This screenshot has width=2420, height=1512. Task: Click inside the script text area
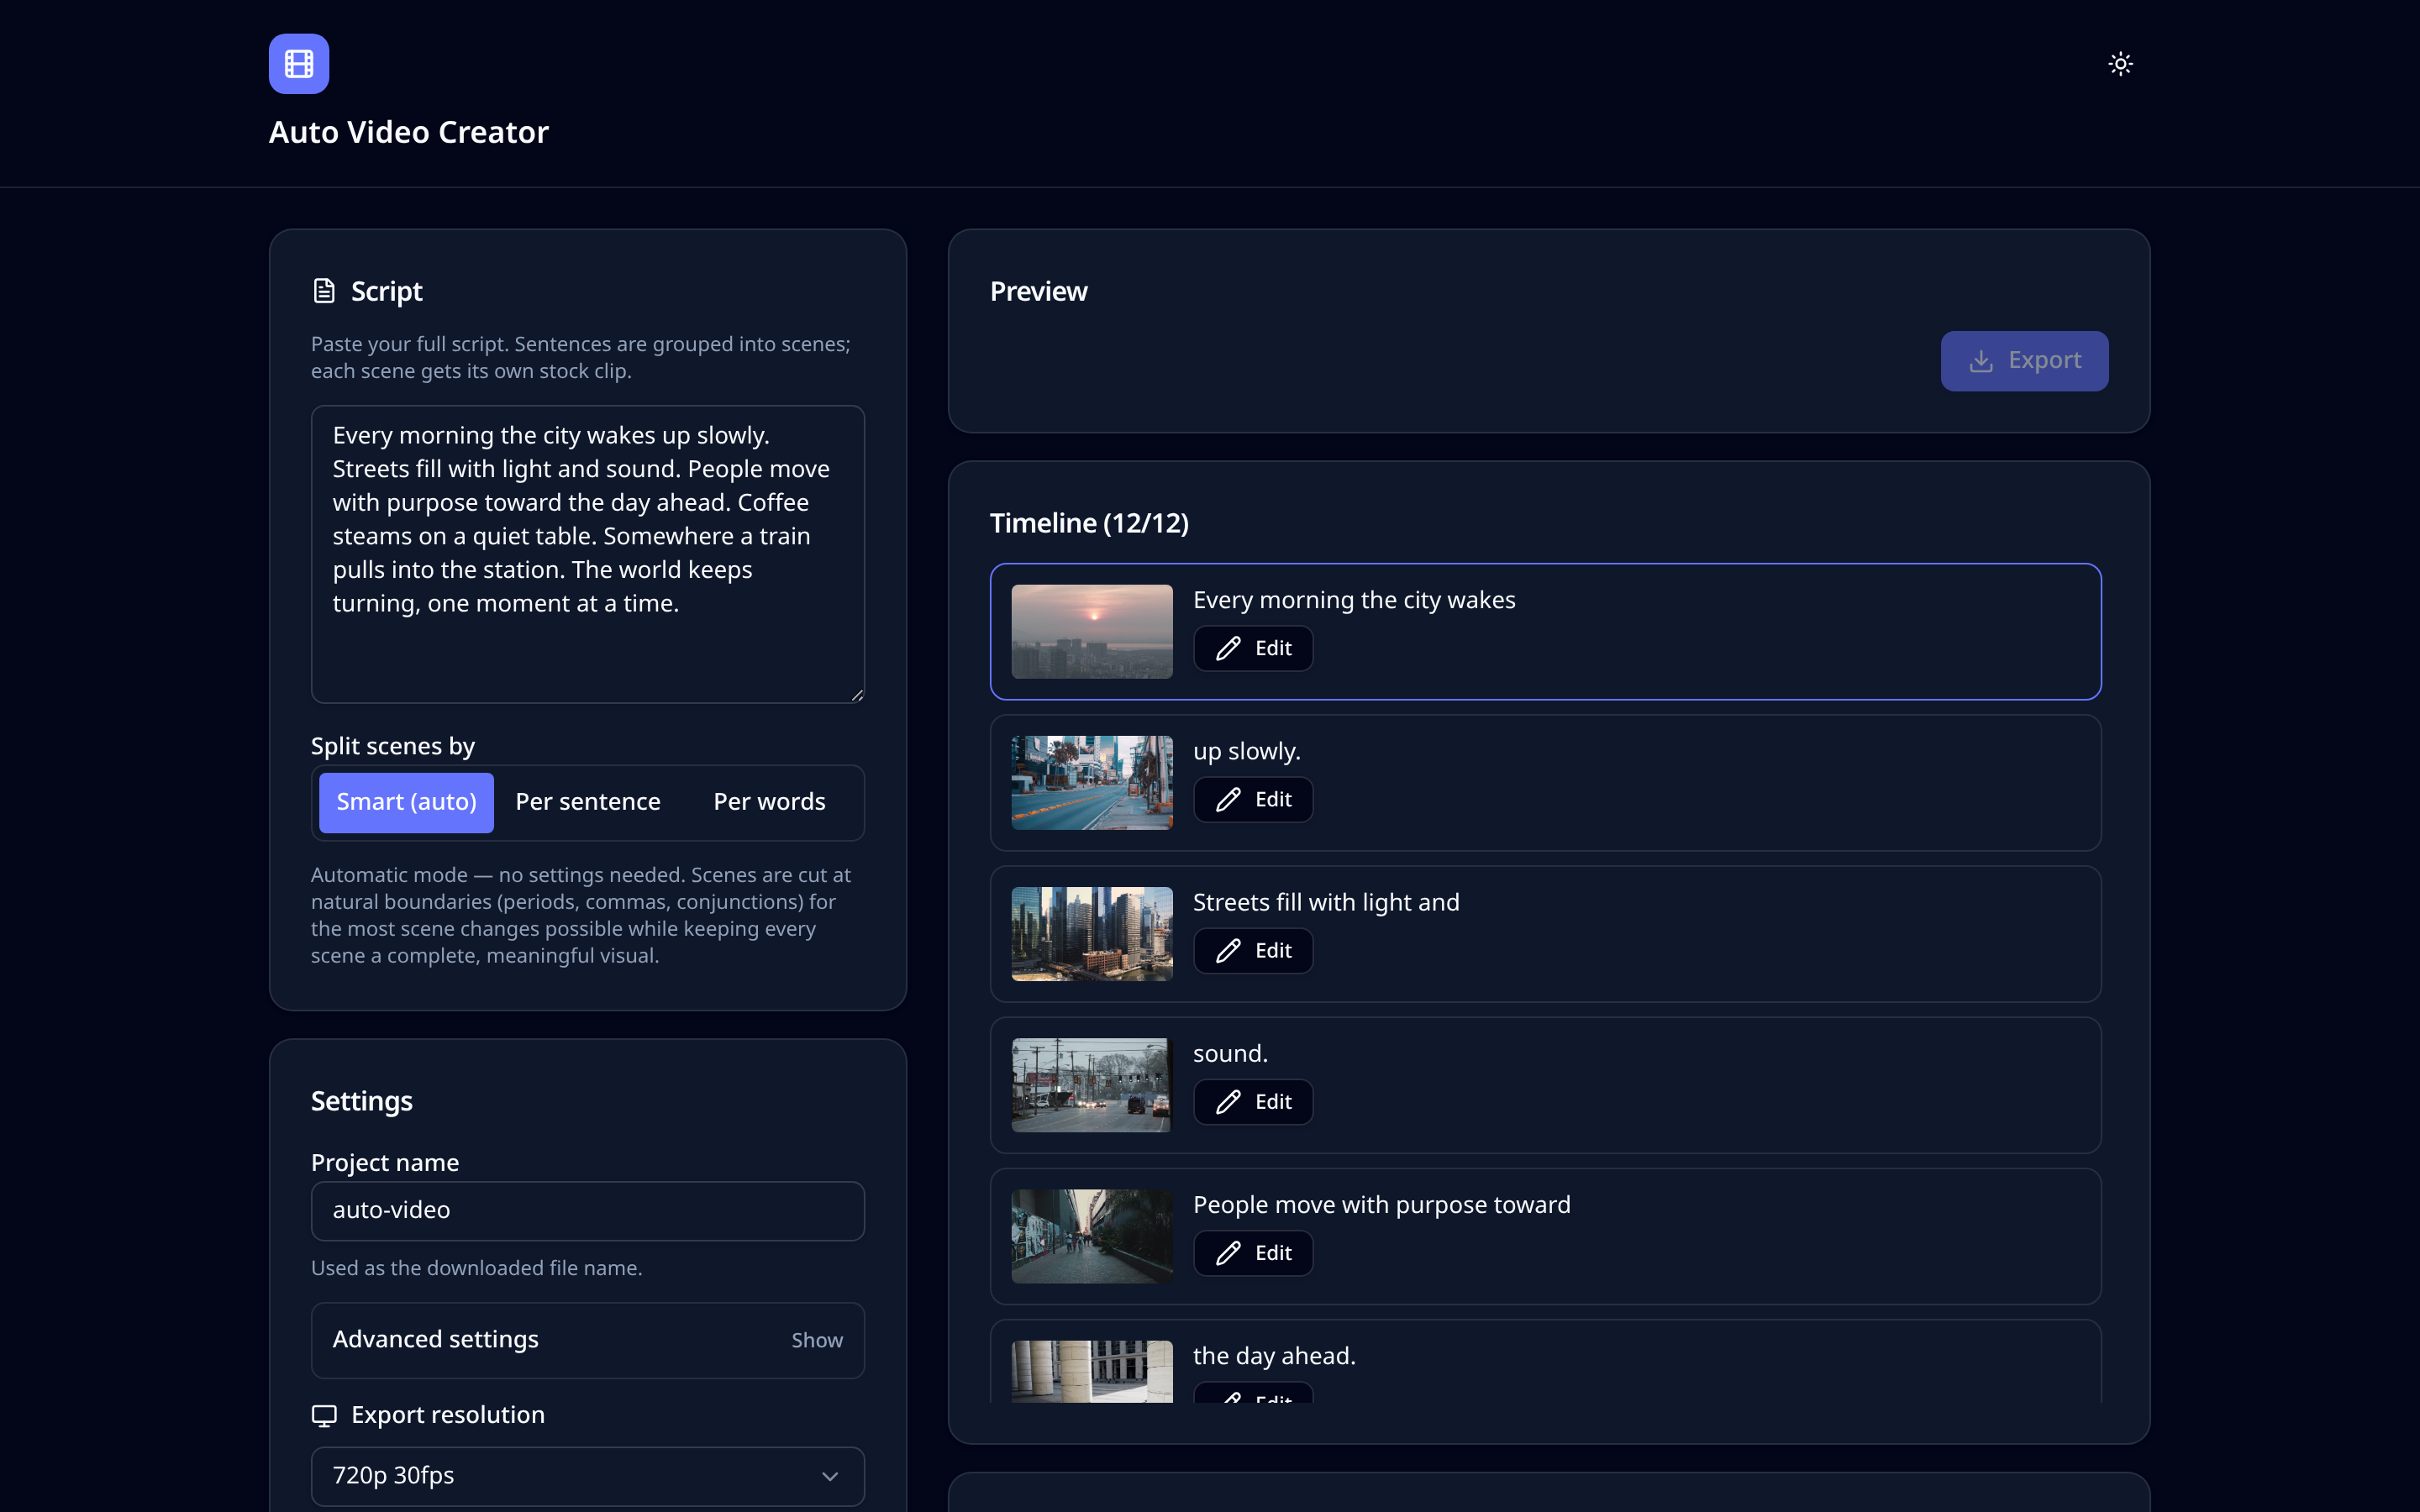pyautogui.click(x=588, y=554)
